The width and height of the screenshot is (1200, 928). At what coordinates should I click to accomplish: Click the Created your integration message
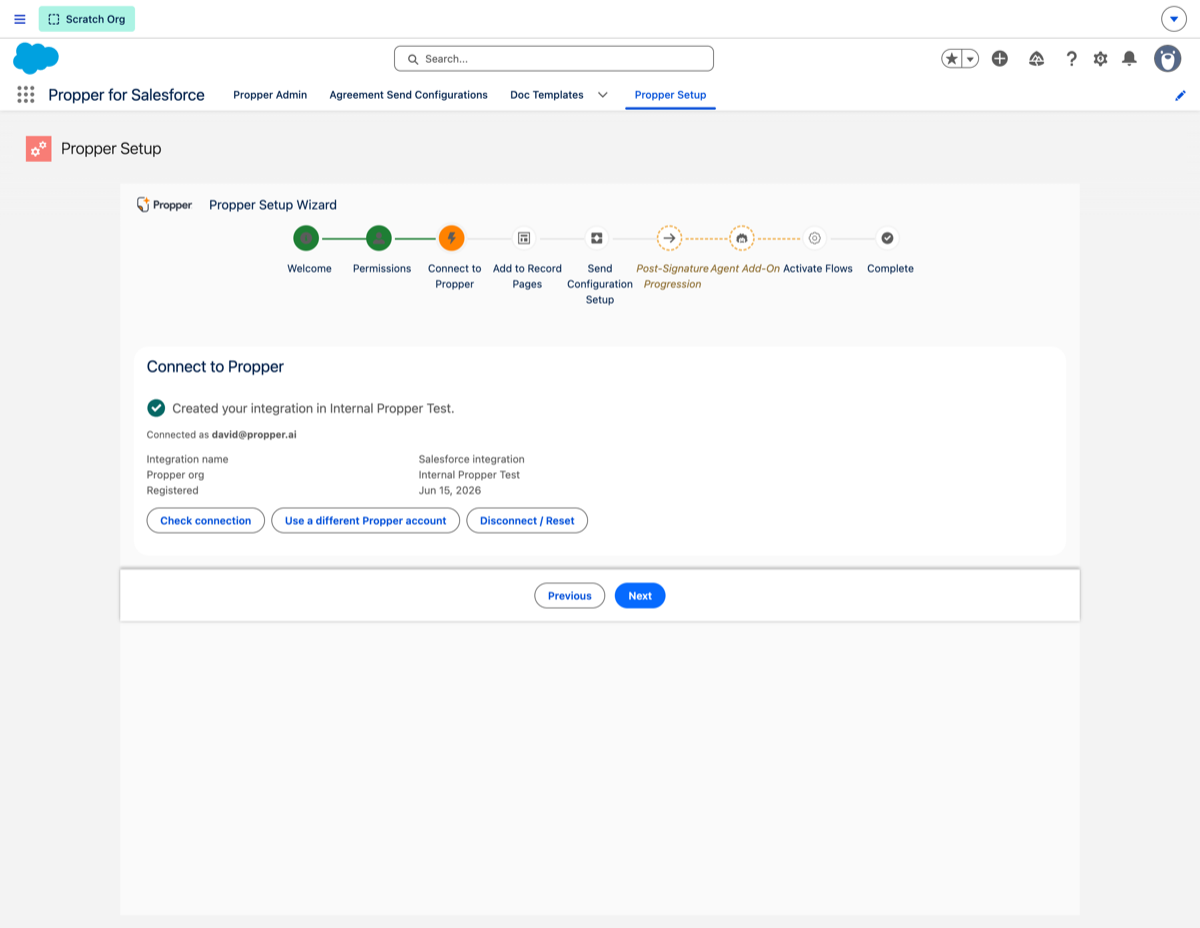(313, 409)
